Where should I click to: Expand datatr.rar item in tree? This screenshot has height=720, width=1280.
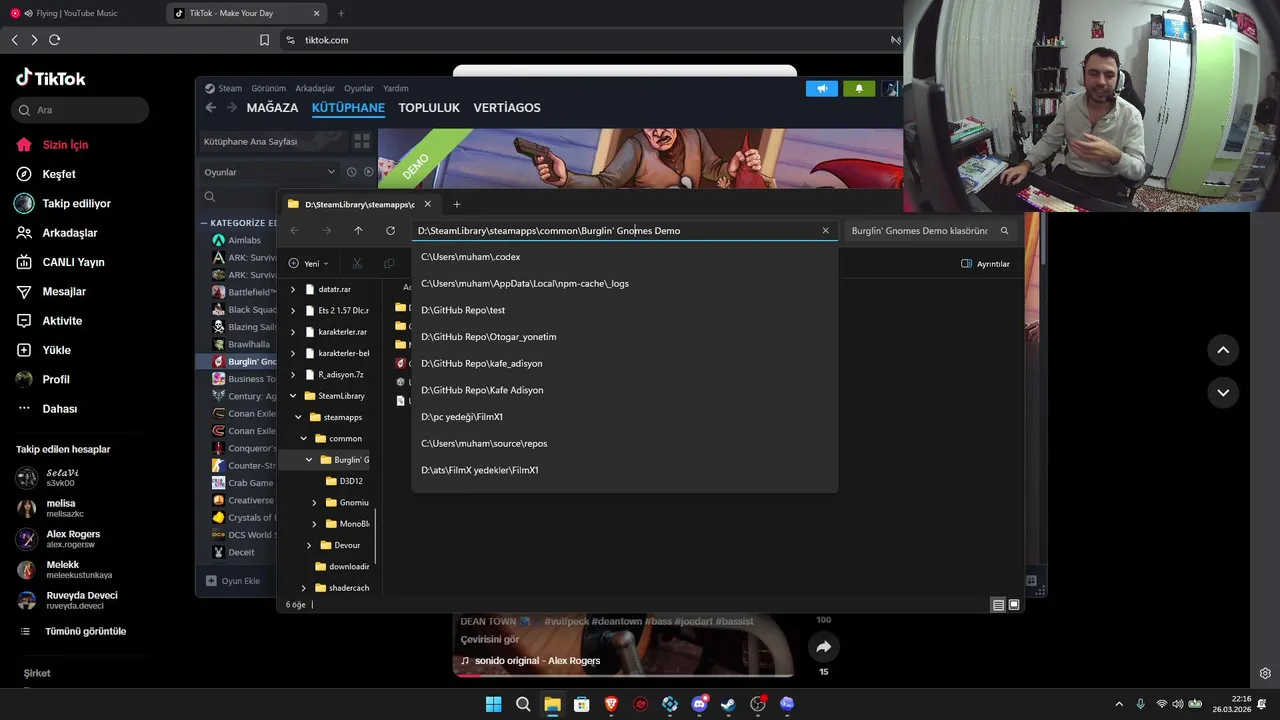[293, 289]
